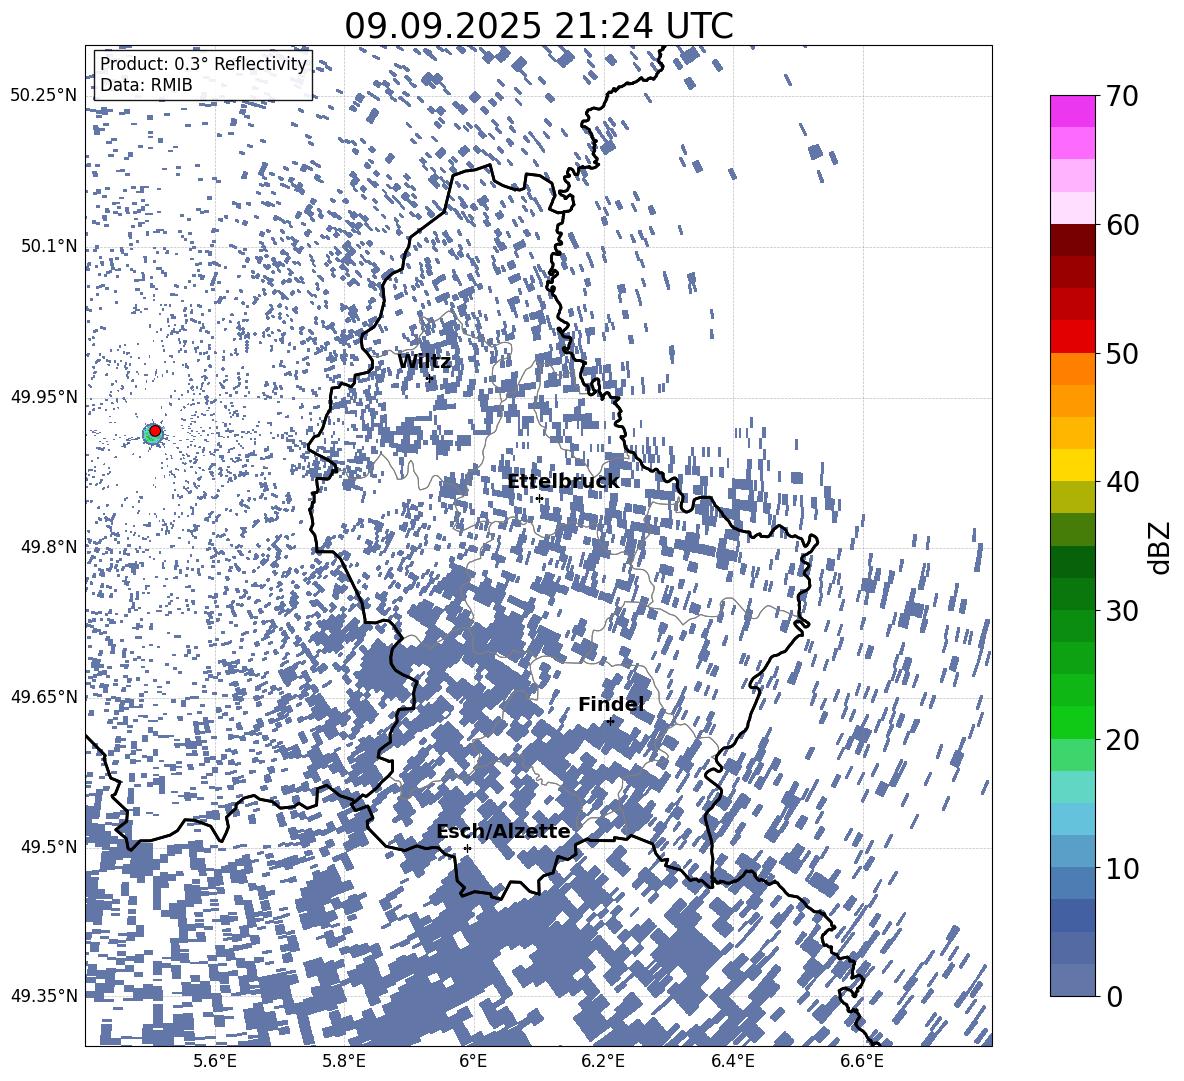Click the colorbar tick value 70
The height and width of the screenshot is (1081, 1184).
1122,96
